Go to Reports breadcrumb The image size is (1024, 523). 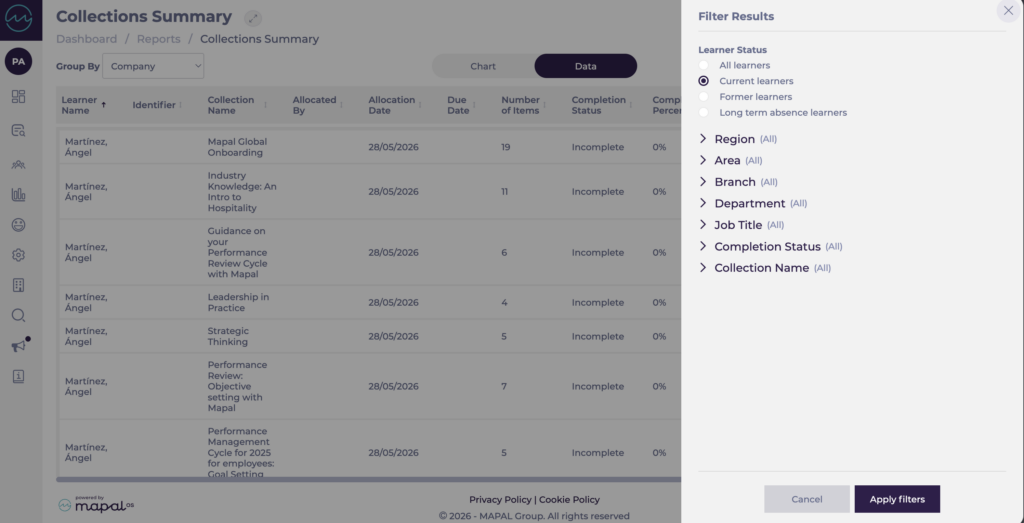[159, 39]
